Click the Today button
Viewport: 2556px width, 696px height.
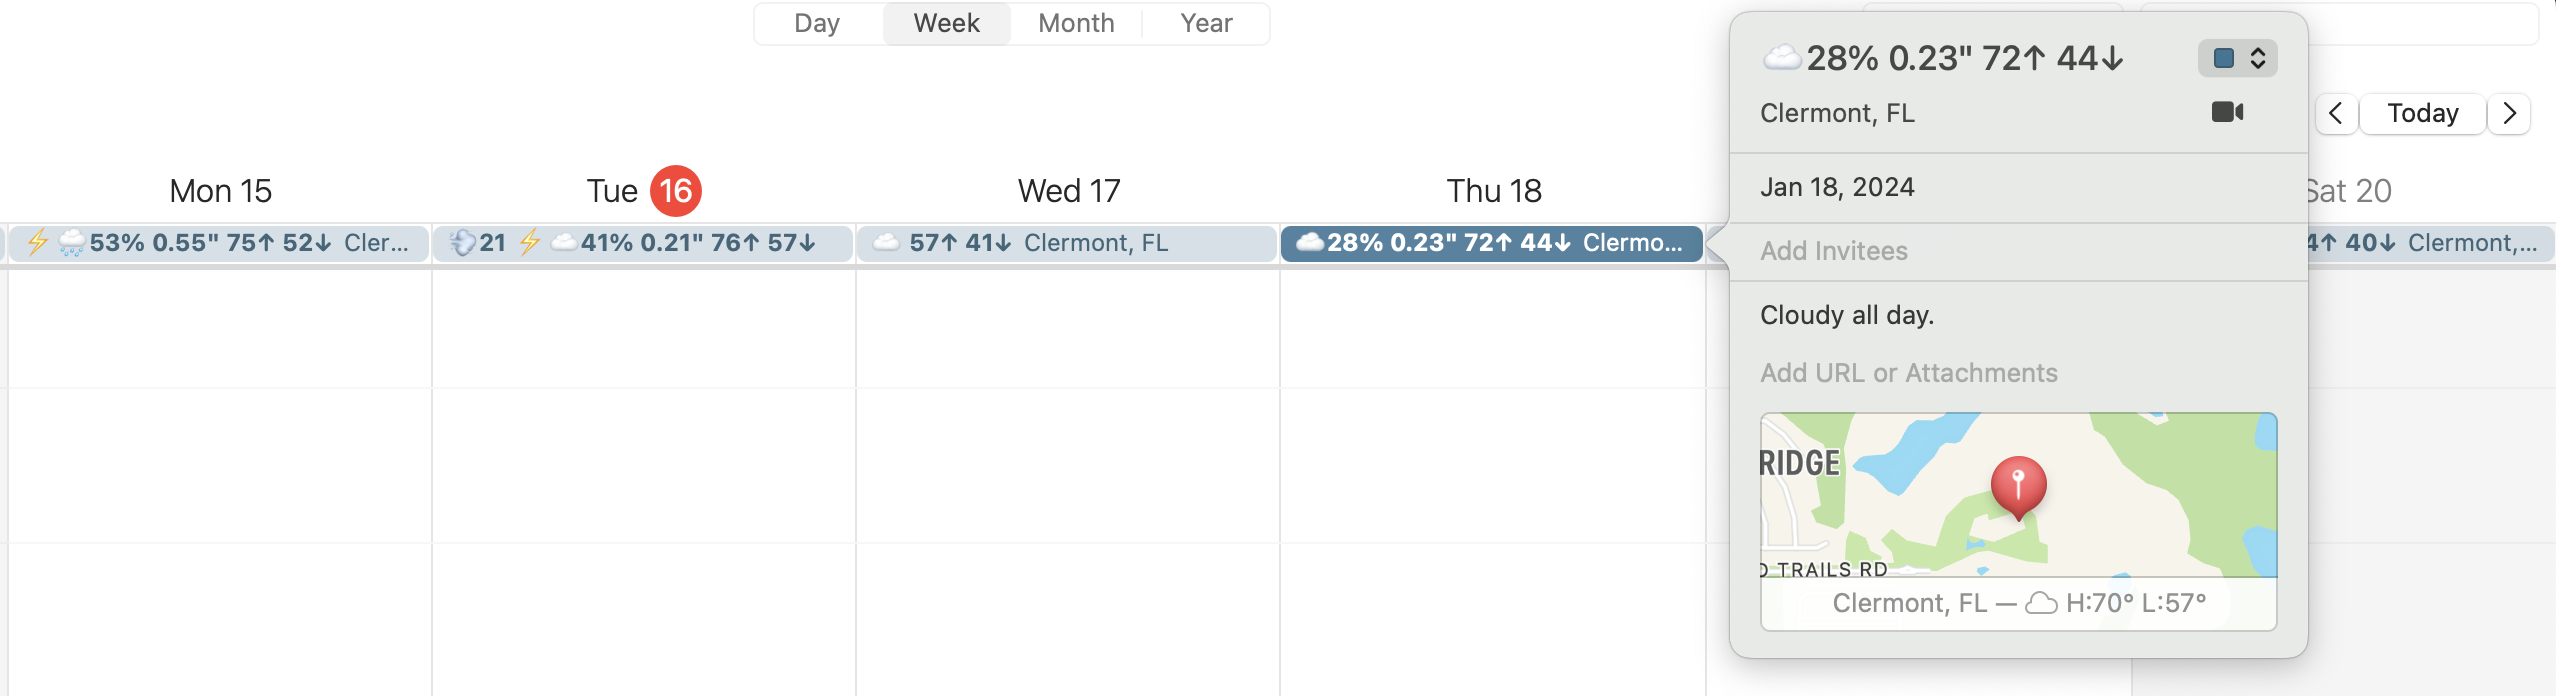tap(2423, 114)
